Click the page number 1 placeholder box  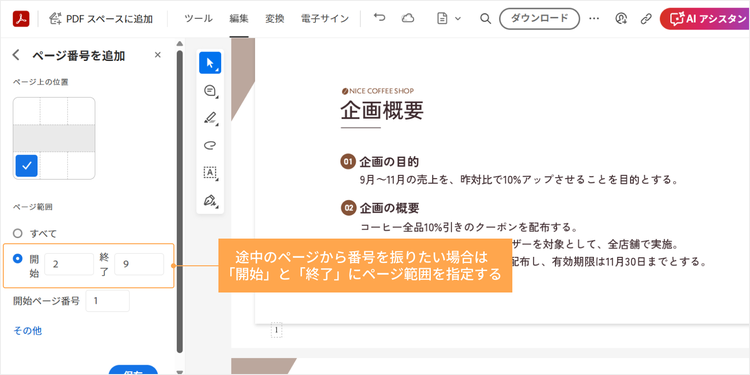276,330
